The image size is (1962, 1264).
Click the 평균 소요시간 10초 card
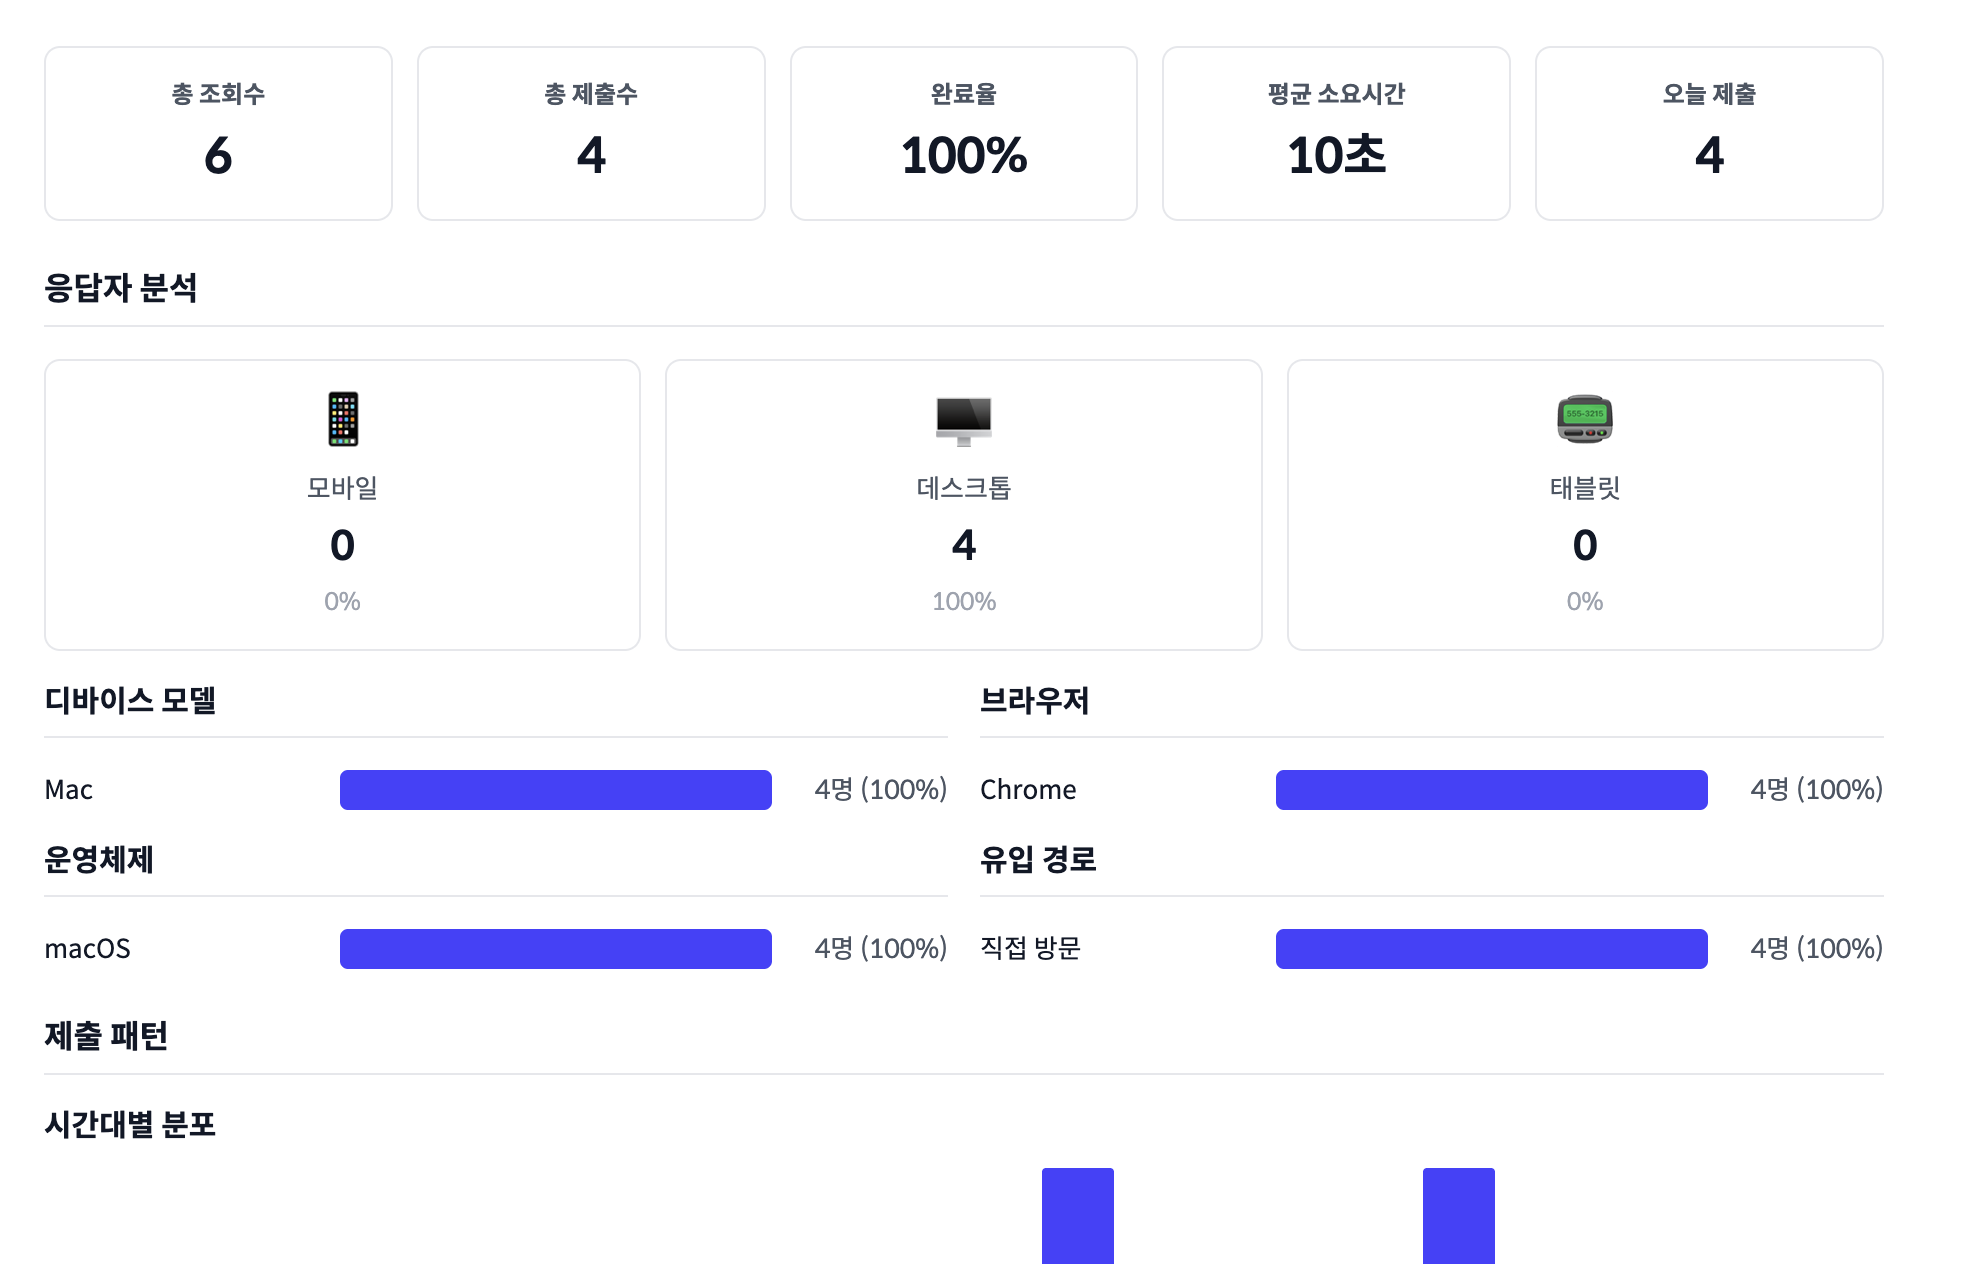1336,133
